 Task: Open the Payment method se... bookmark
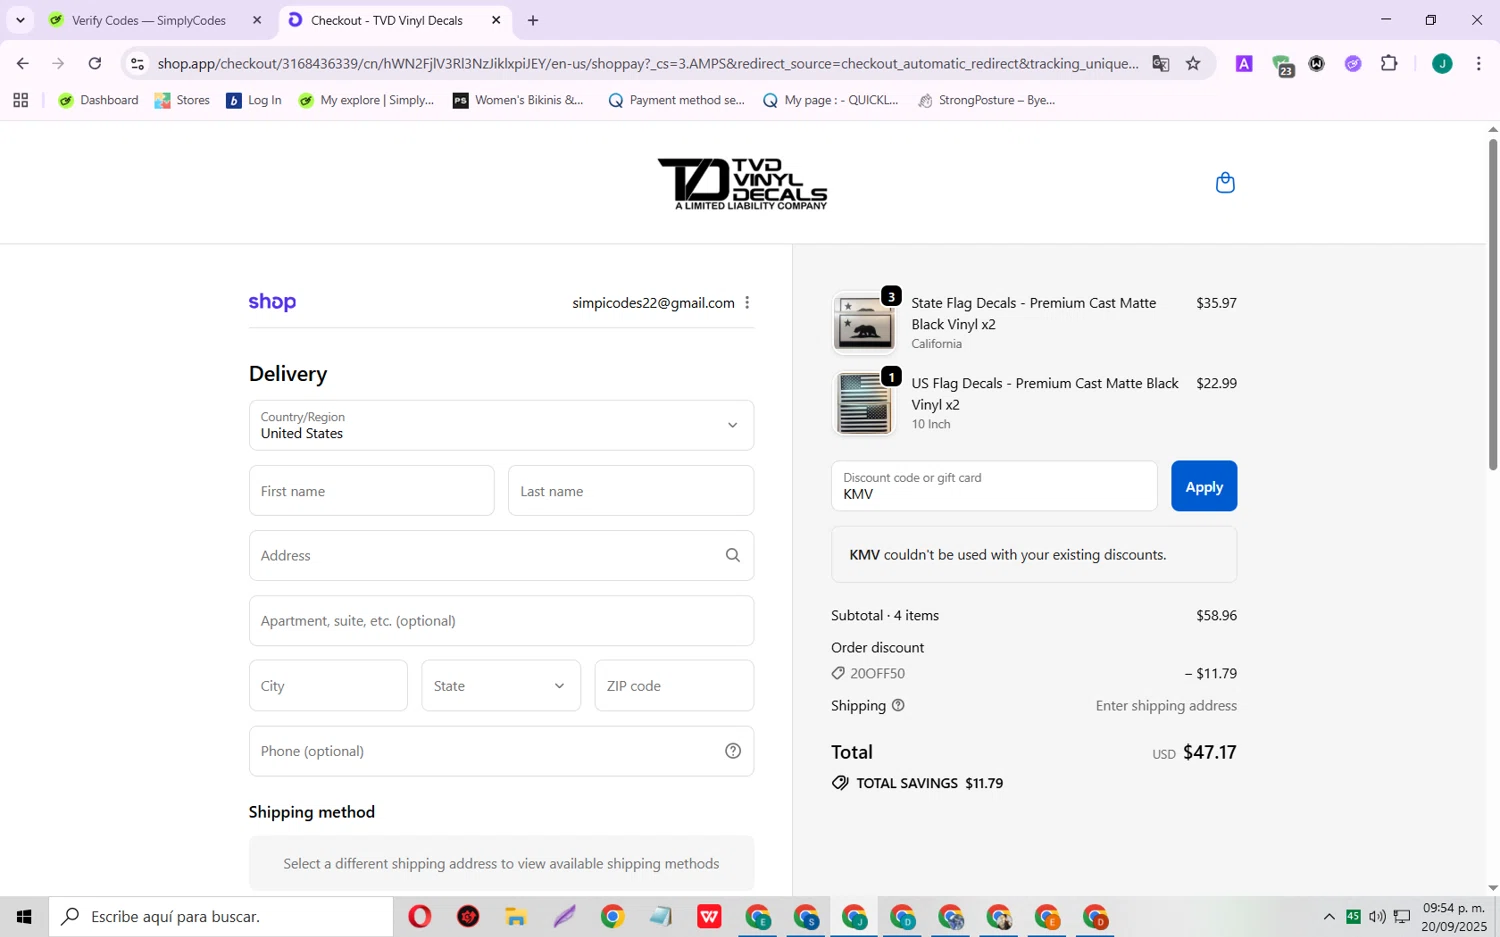(x=676, y=100)
